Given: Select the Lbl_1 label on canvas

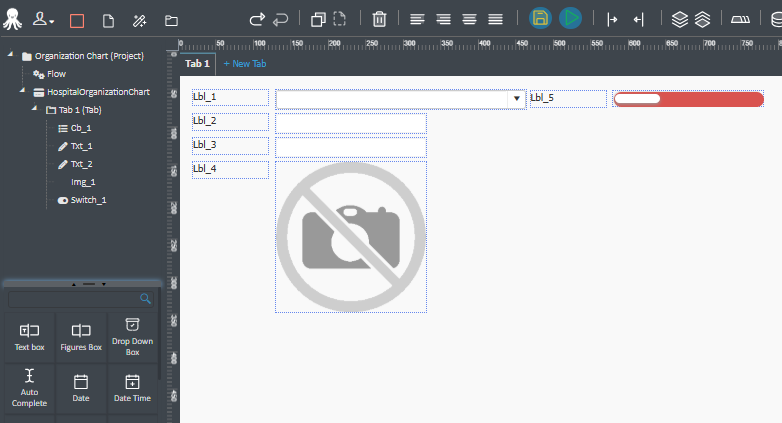Looking at the screenshot, I should (x=230, y=98).
